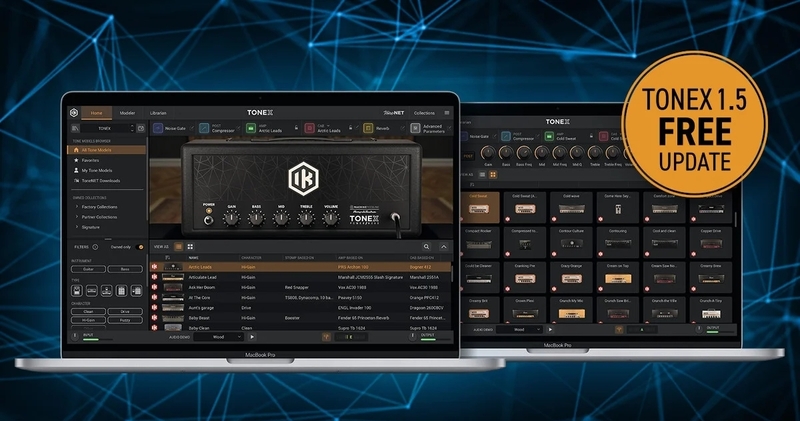Click the filters info icon
Image resolution: width=800 pixels, height=421 pixels.
pos(95,247)
